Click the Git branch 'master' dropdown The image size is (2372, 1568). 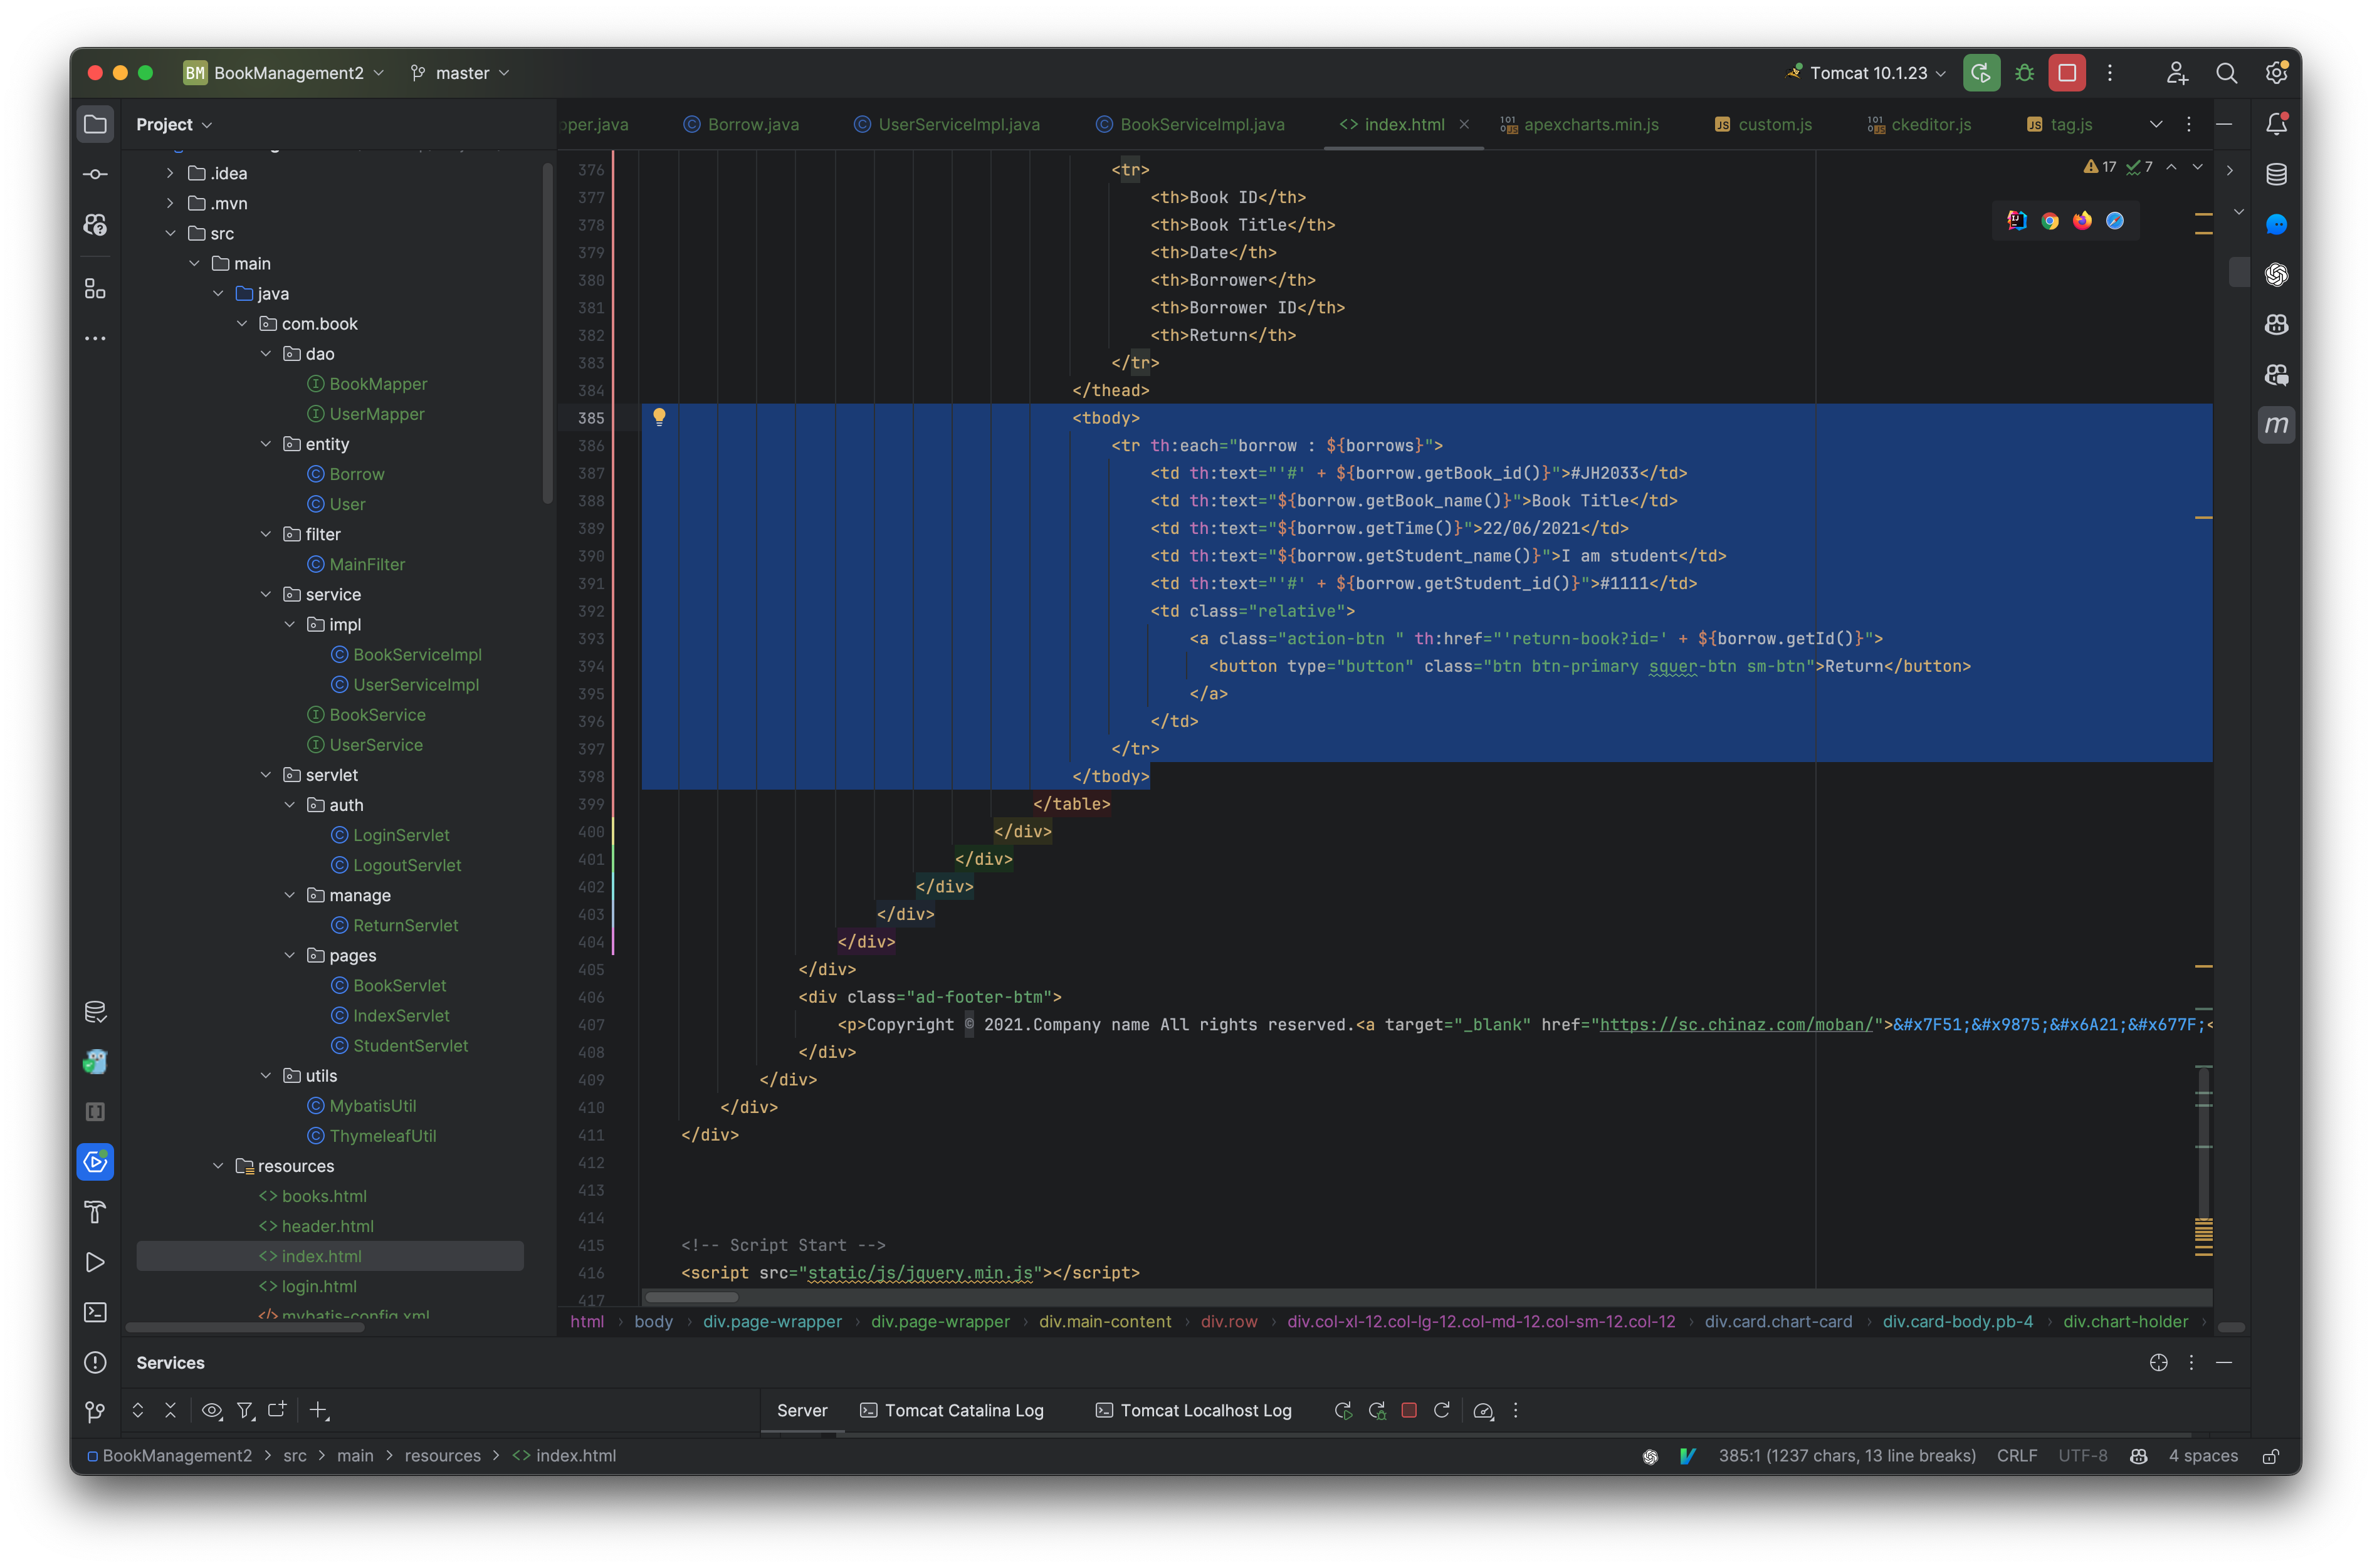460,71
